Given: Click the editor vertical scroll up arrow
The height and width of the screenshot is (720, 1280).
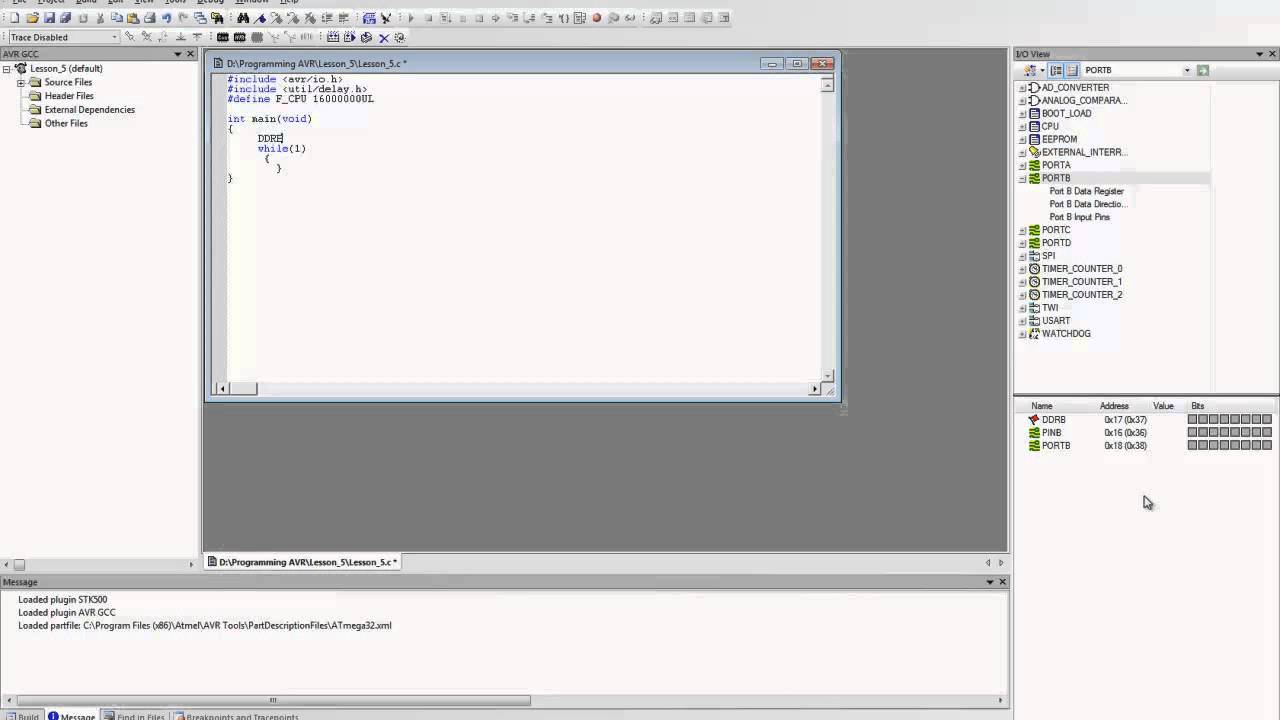Looking at the screenshot, I should [827, 85].
